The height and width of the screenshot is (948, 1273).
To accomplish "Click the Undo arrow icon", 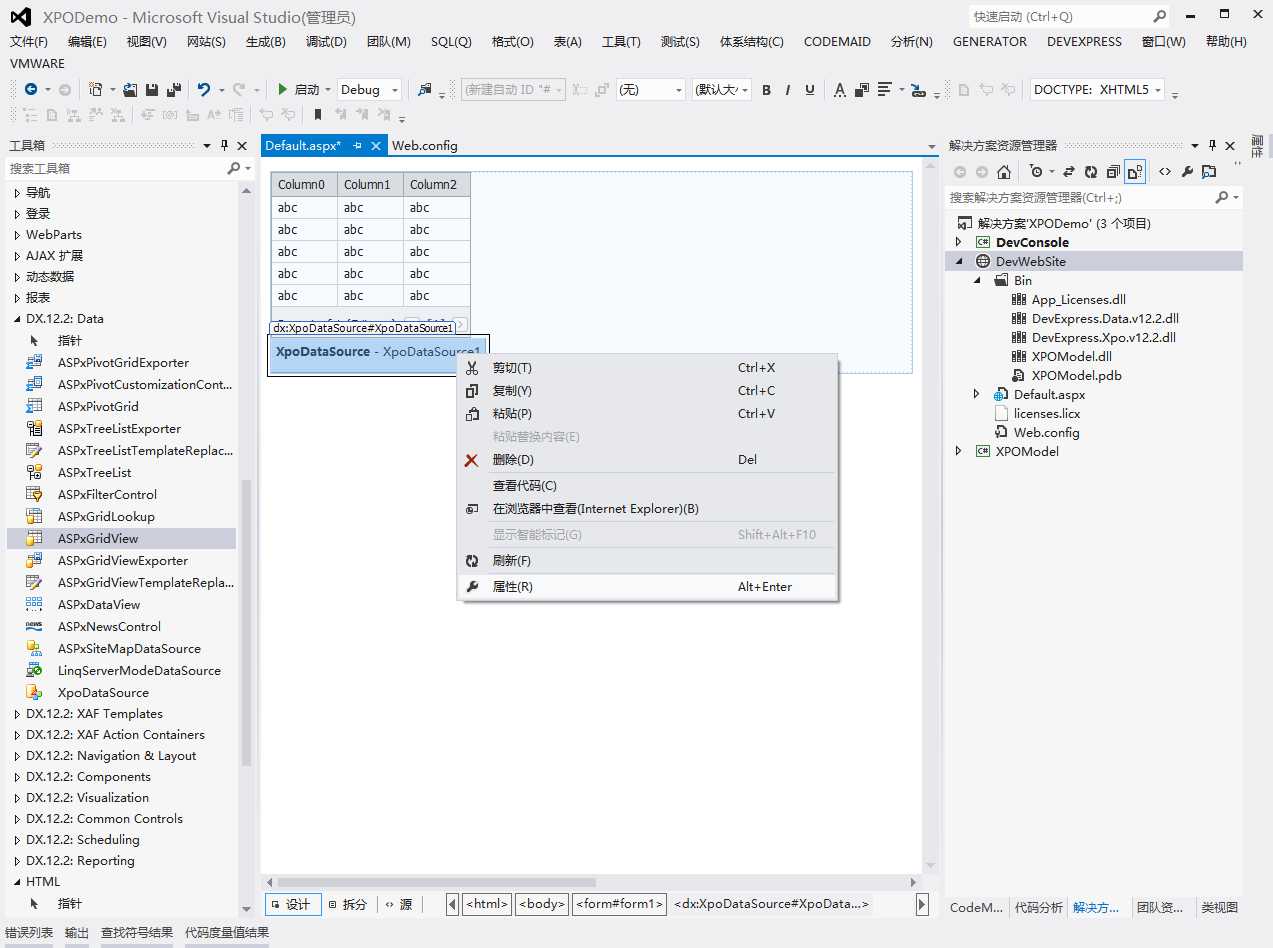I will click(204, 90).
